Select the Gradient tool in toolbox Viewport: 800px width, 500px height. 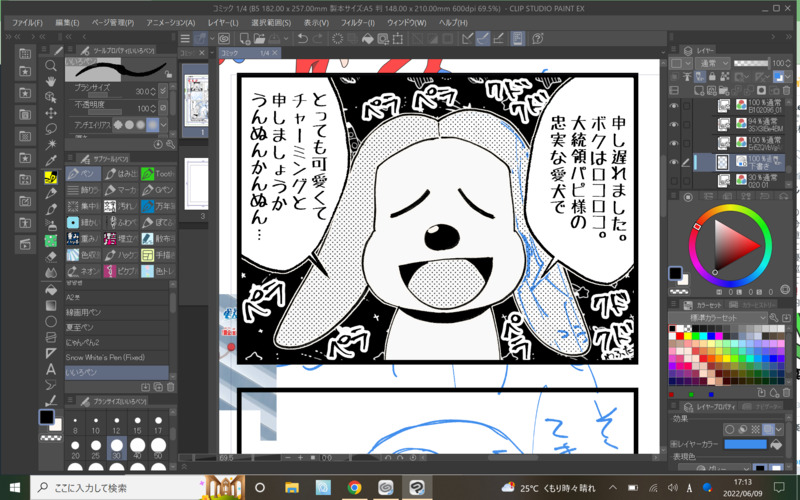tap(51, 305)
